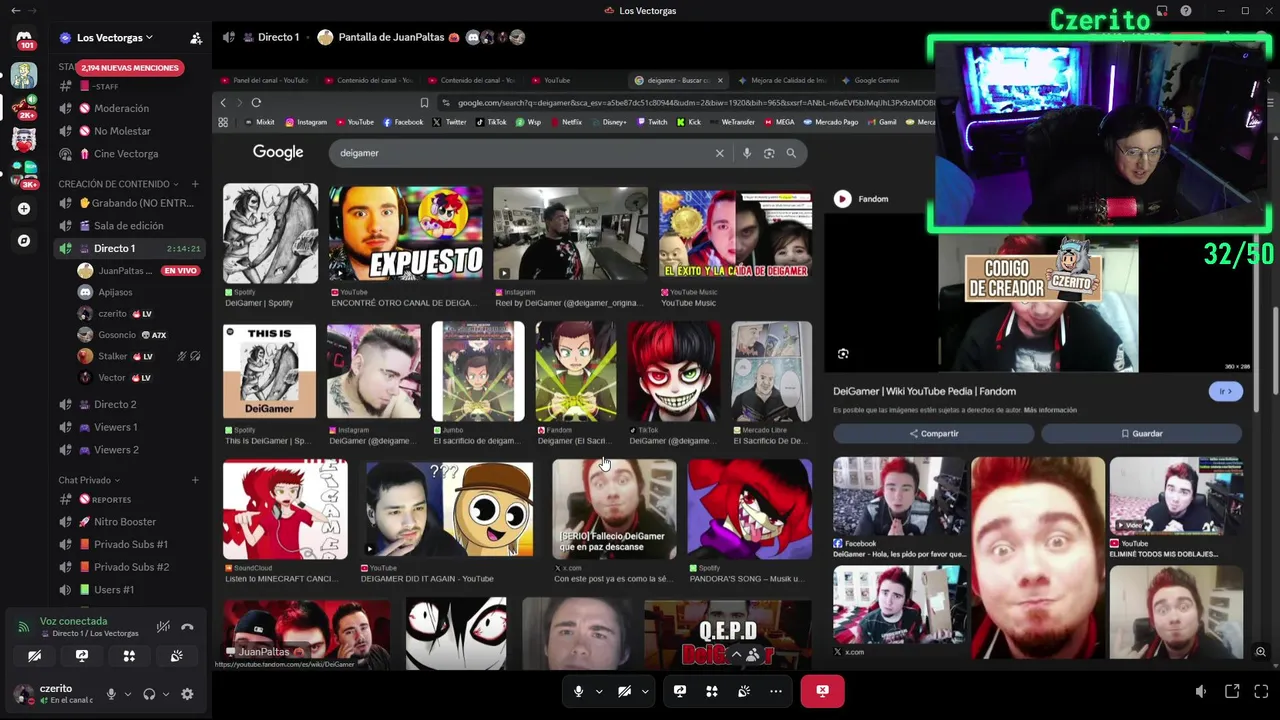
Task: Mute microphone next to czerito username
Action: coord(111,694)
